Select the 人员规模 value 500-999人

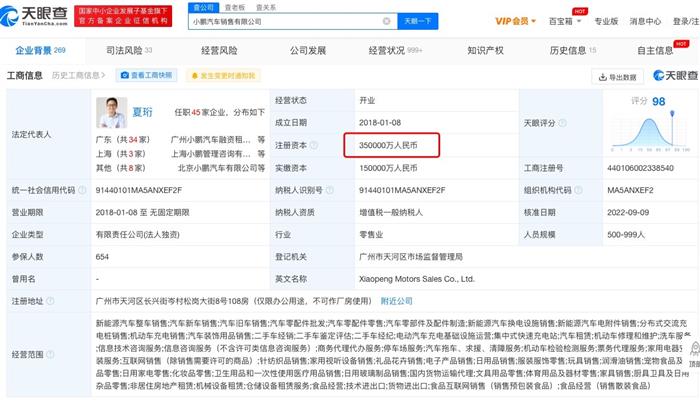626,234
